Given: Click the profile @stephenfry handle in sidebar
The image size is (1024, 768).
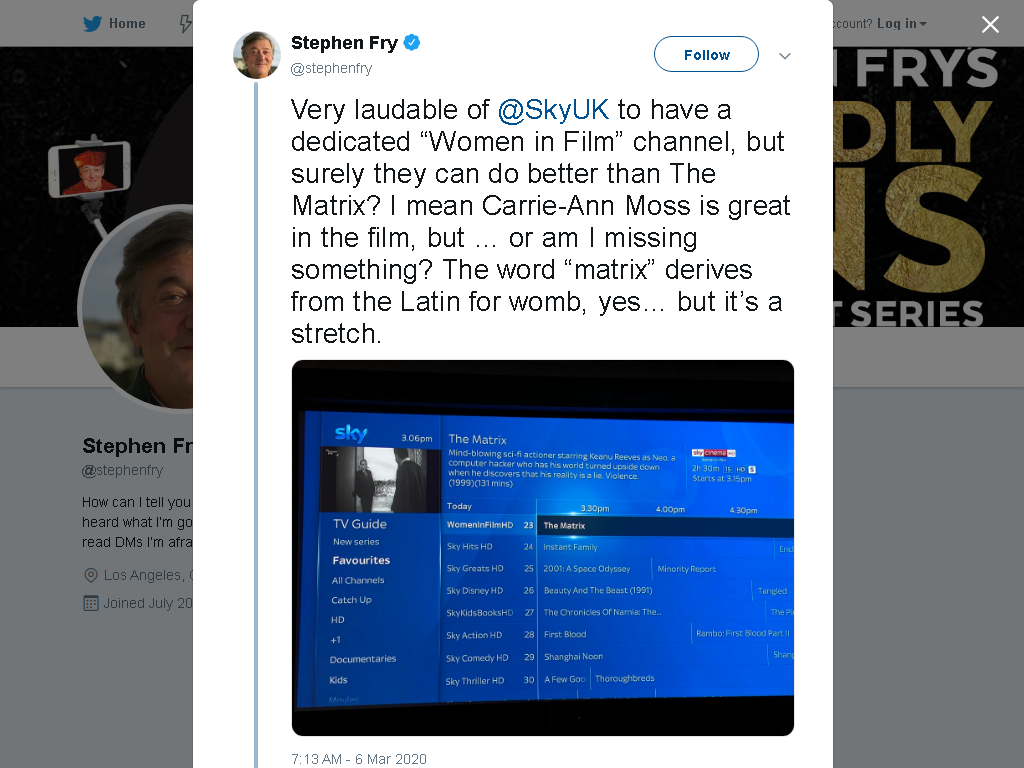Looking at the screenshot, I should pos(122,470).
